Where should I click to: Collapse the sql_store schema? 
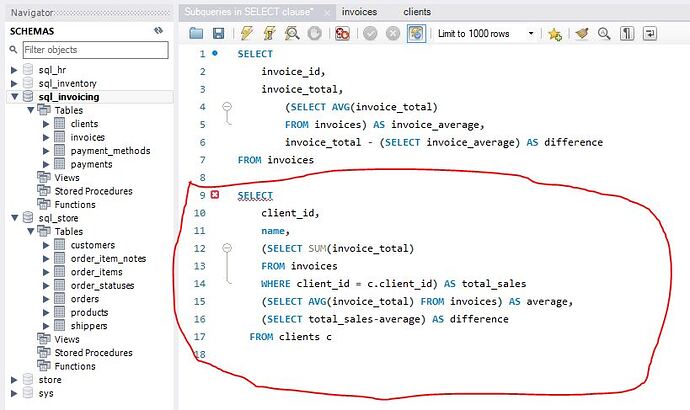[15, 218]
